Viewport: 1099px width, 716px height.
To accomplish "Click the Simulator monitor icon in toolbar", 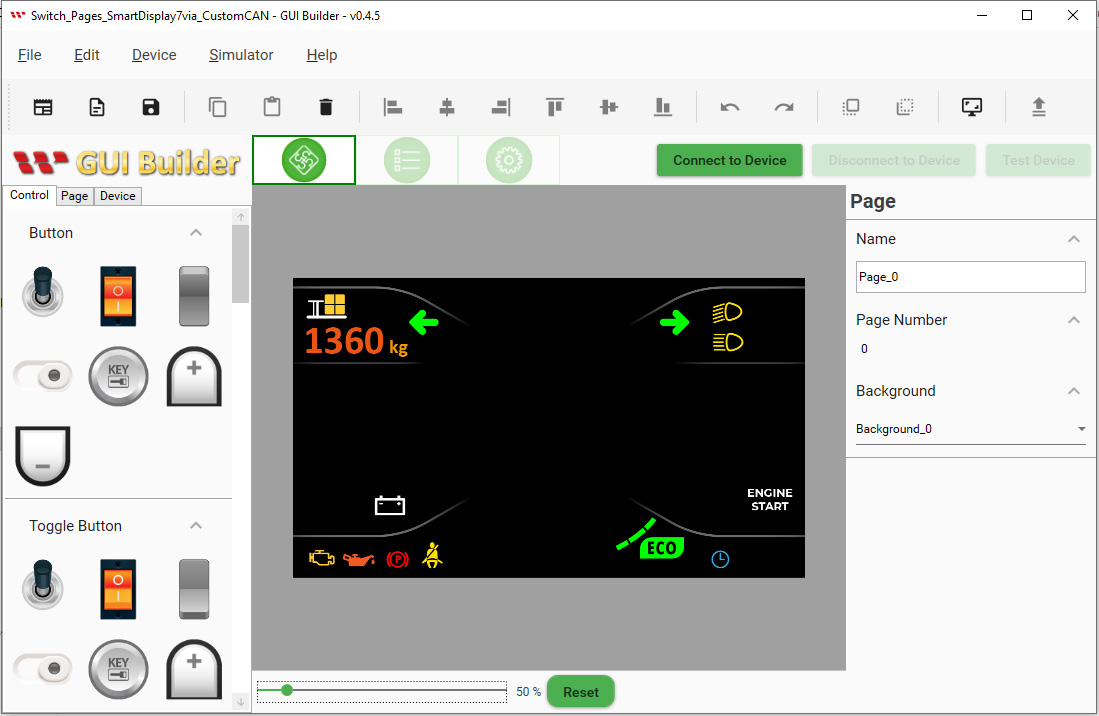I will tap(971, 107).
